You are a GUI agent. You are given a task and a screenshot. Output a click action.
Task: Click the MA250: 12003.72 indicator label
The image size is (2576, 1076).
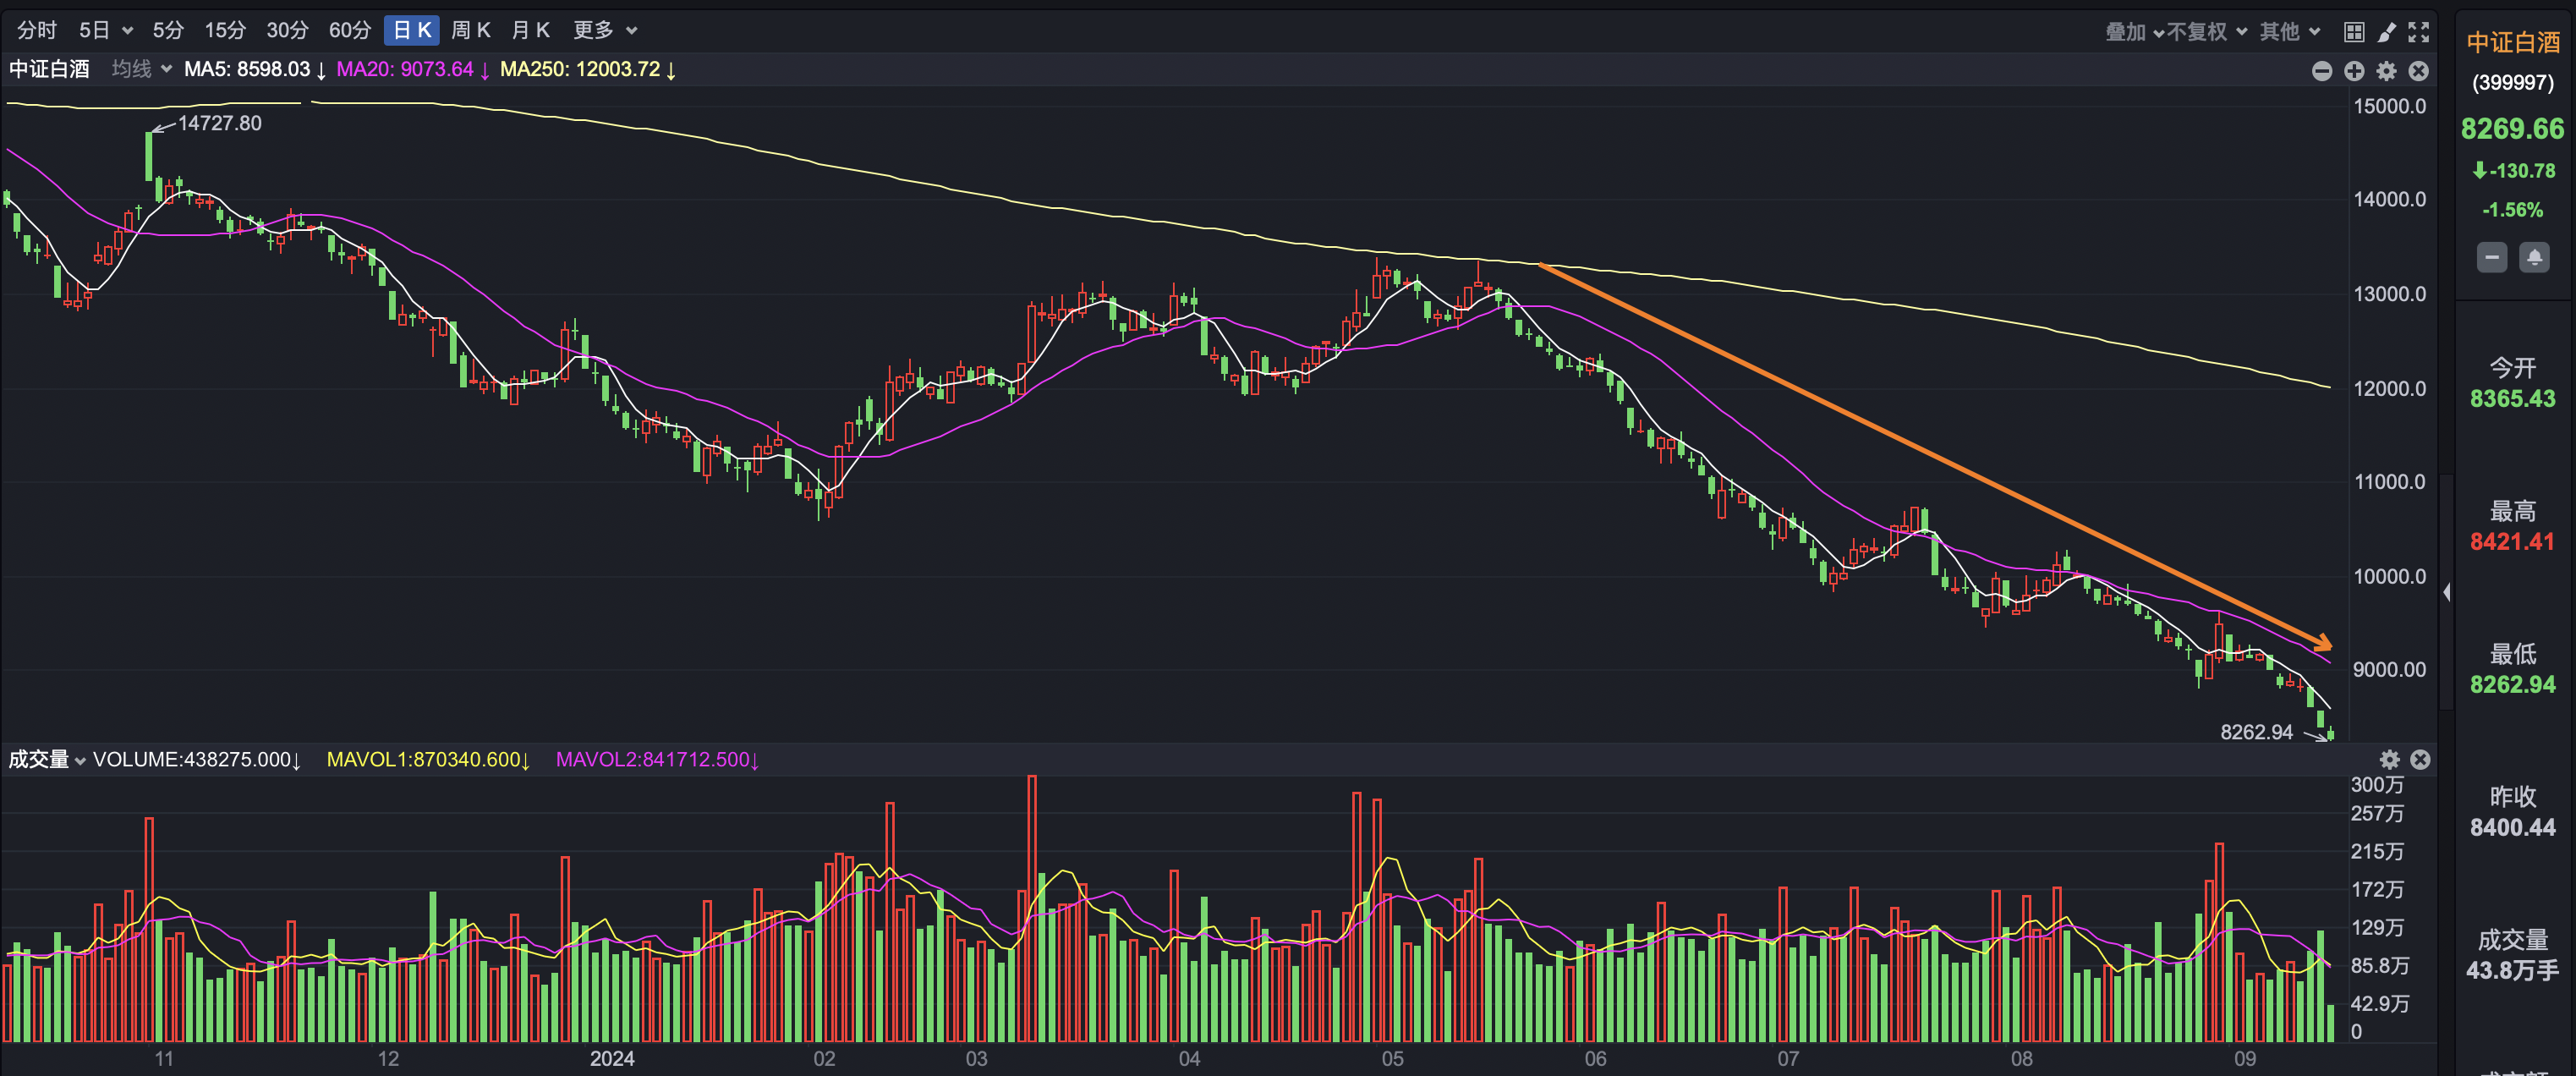588,69
